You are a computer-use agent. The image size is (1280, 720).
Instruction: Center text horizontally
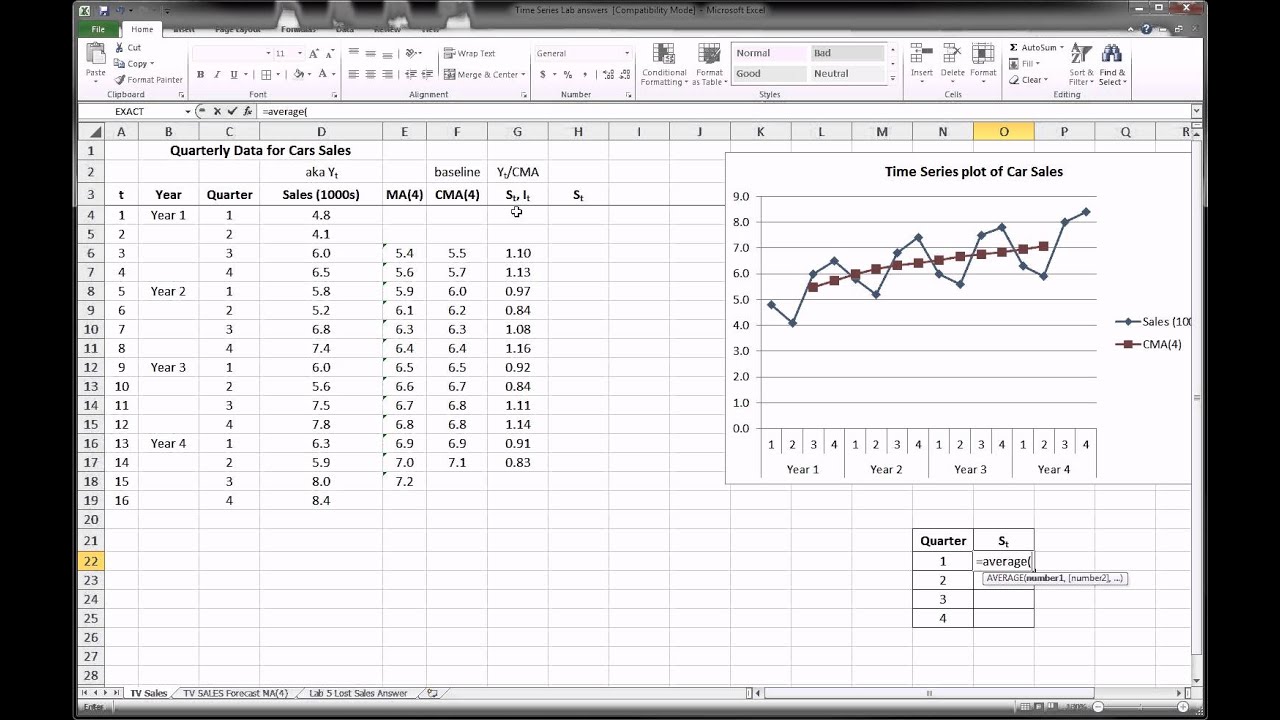370,74
